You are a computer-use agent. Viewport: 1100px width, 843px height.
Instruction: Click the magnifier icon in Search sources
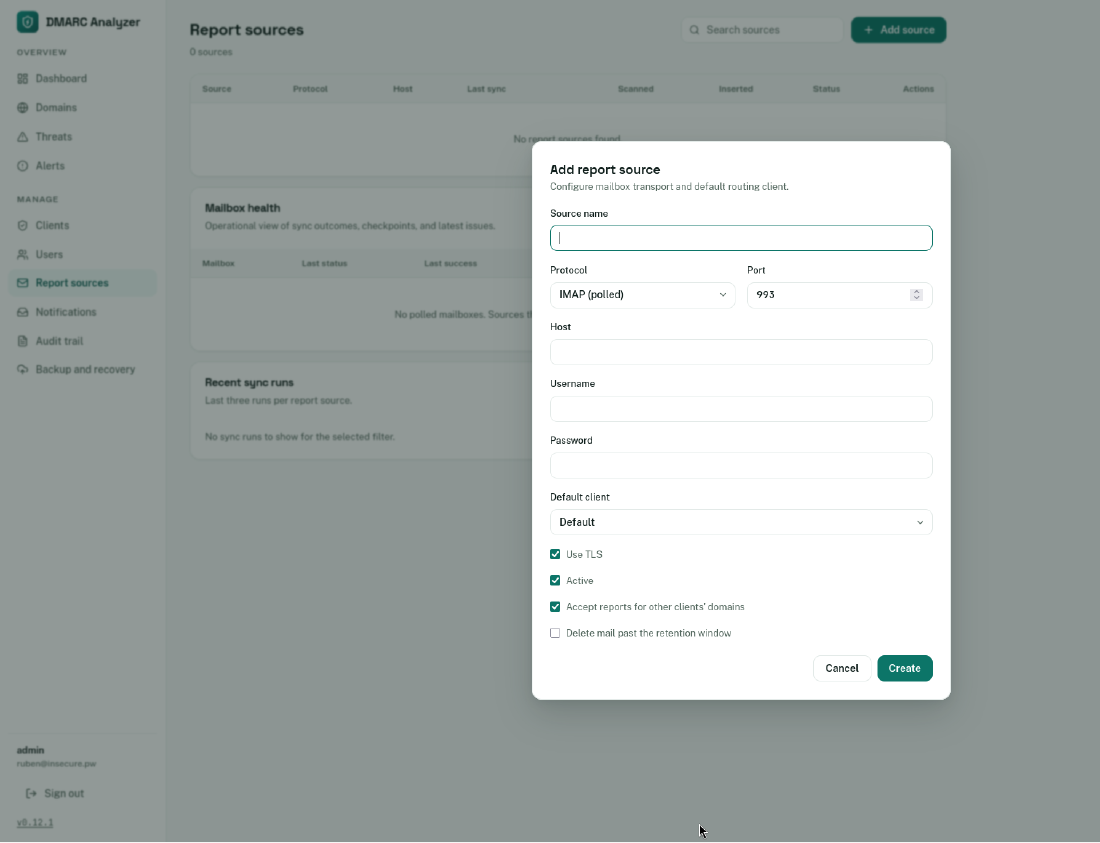695,30
